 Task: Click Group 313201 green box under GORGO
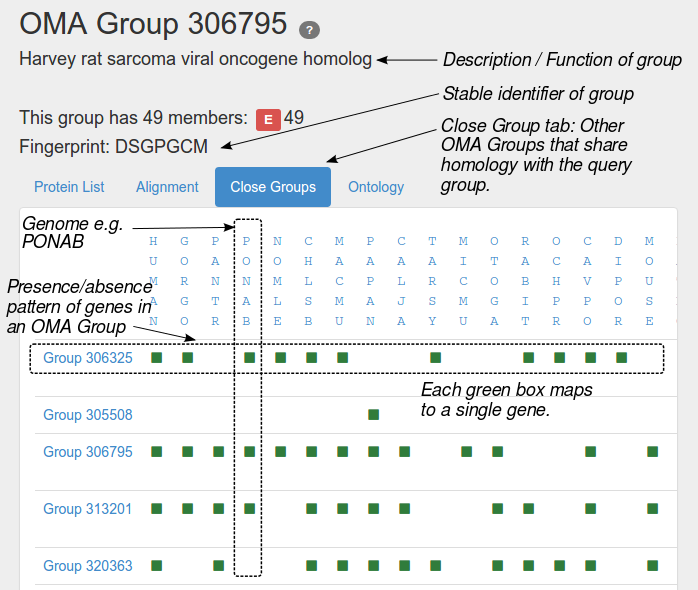(188, 509)
